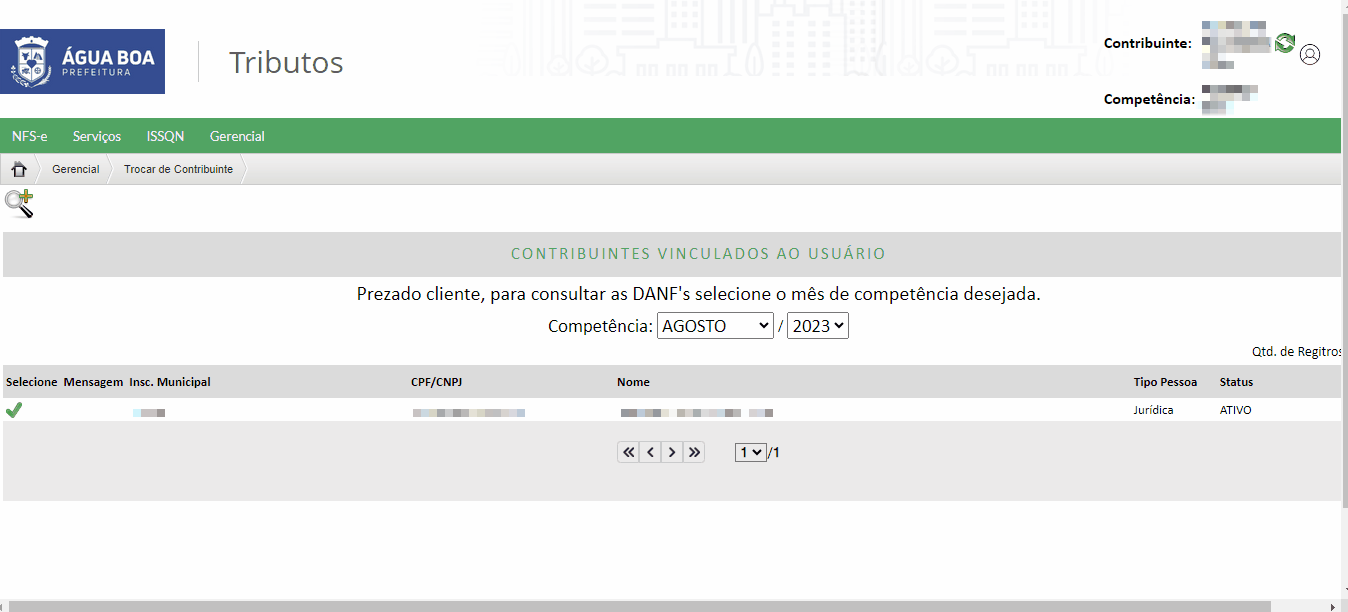The width and height of the screenshot is (1348, 612).
Task: Click the Água Boa Prefeitura logo
Action: tap(82, 62)
